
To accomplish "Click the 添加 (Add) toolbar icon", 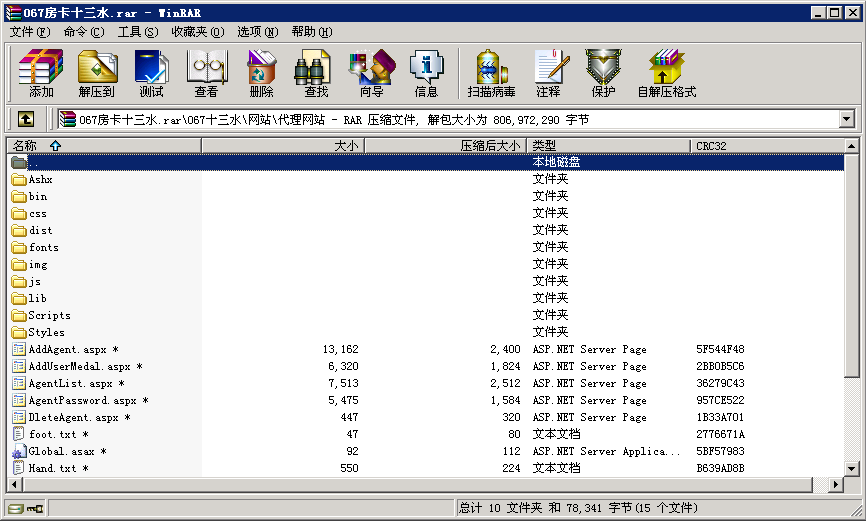I will [41, 74].
